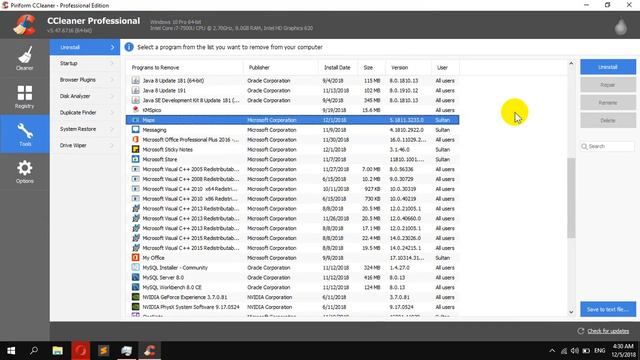
Task: Click the info icon beside instructions
Action: tap(129, 47)
